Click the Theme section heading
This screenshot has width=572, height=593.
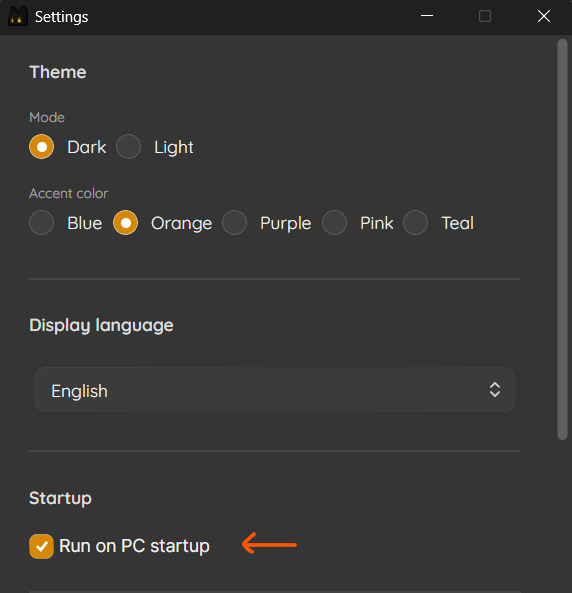click(x=58, y=72)
